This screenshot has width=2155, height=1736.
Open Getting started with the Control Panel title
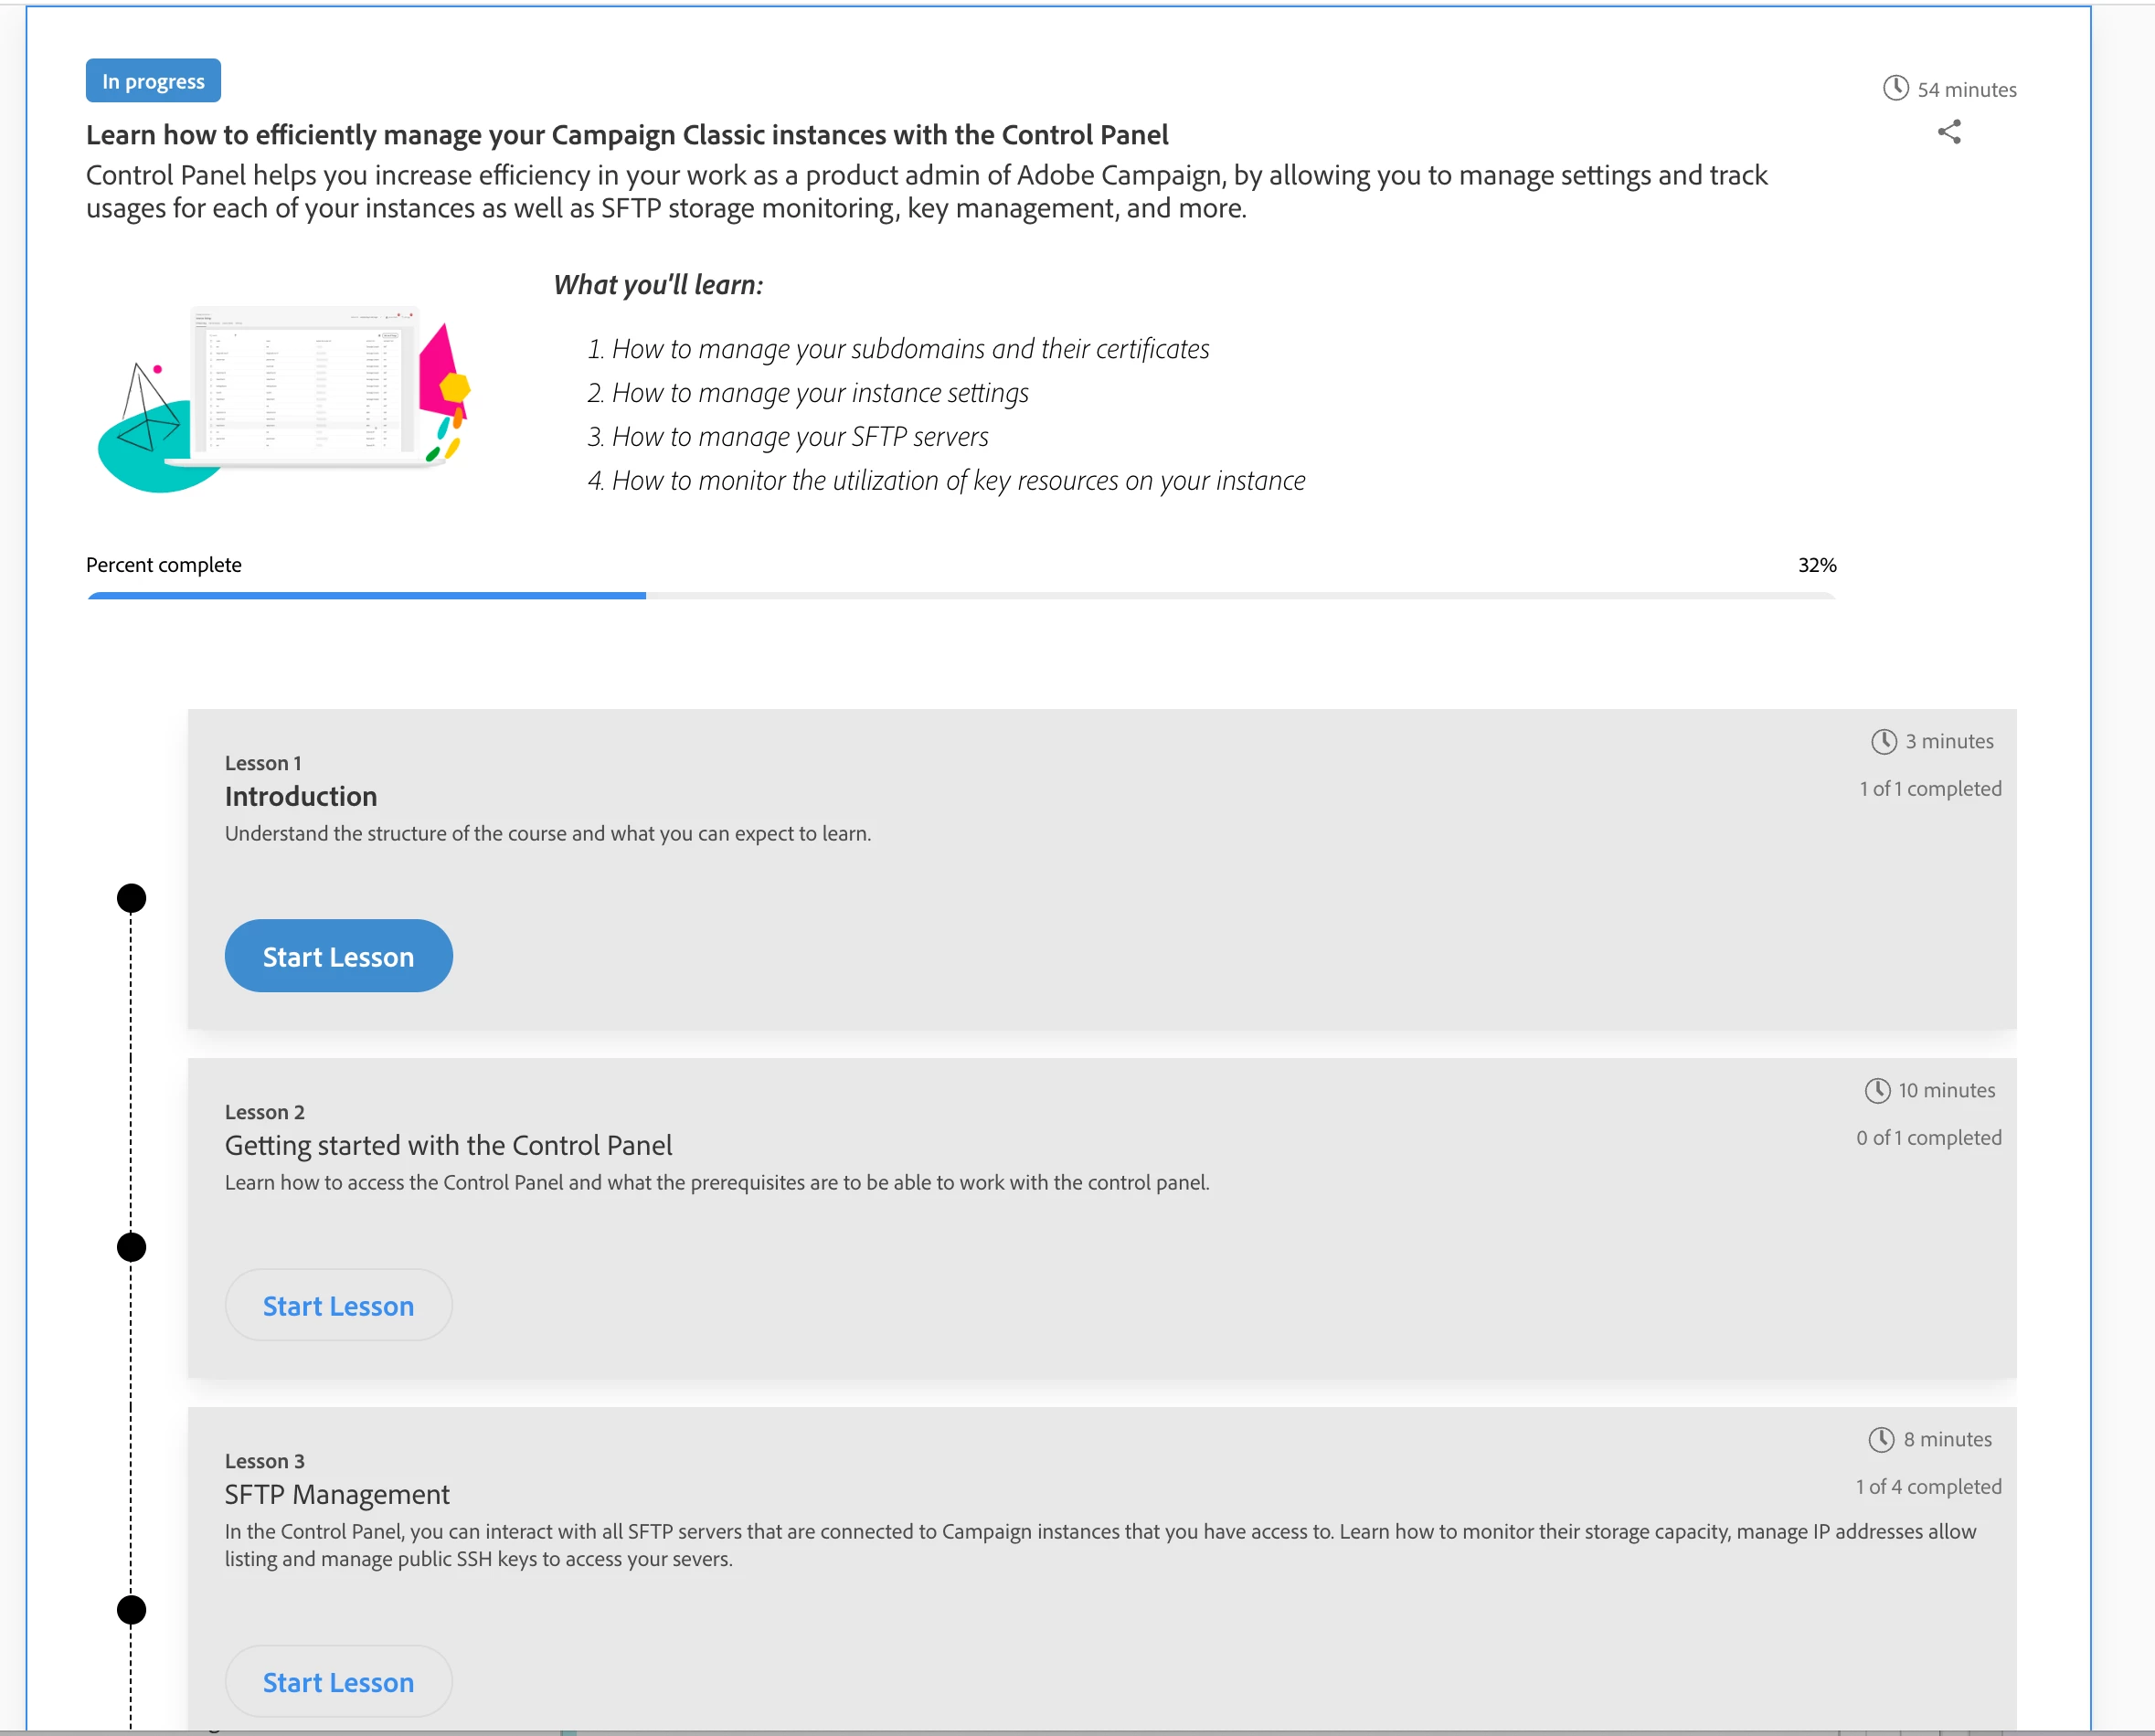coord(448,1145)
